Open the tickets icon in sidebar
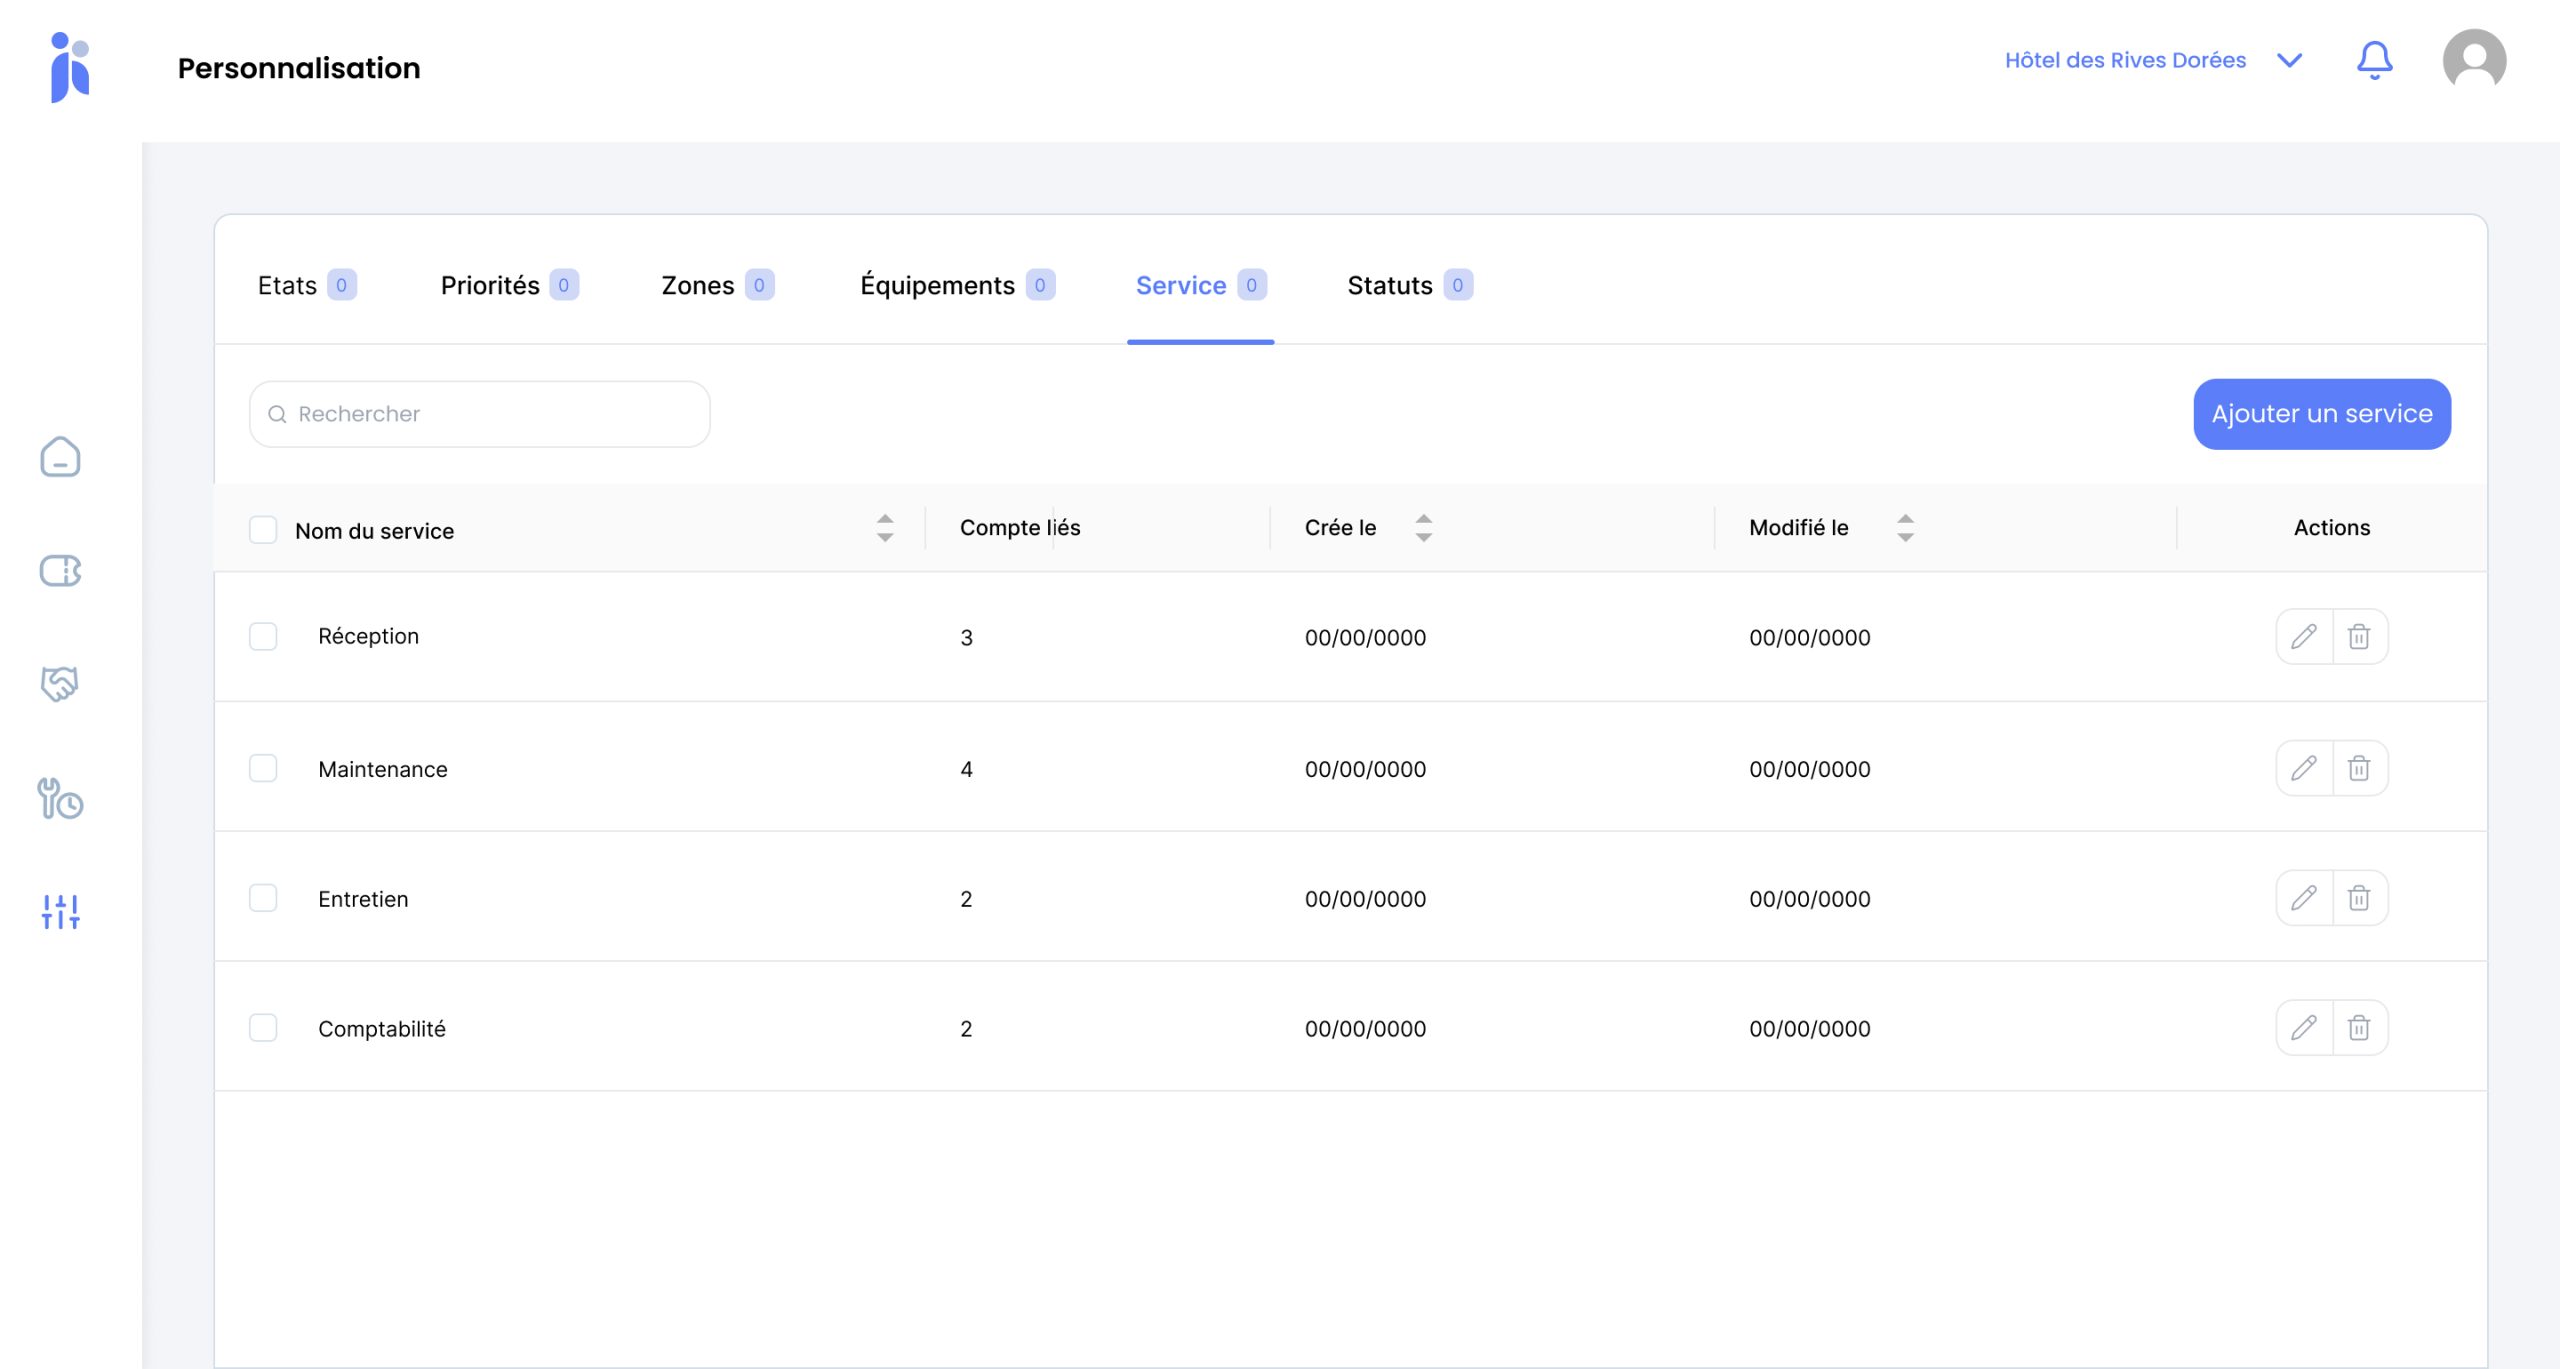This screenshot has width=2560, height=1369. click(x=60, y=571)
